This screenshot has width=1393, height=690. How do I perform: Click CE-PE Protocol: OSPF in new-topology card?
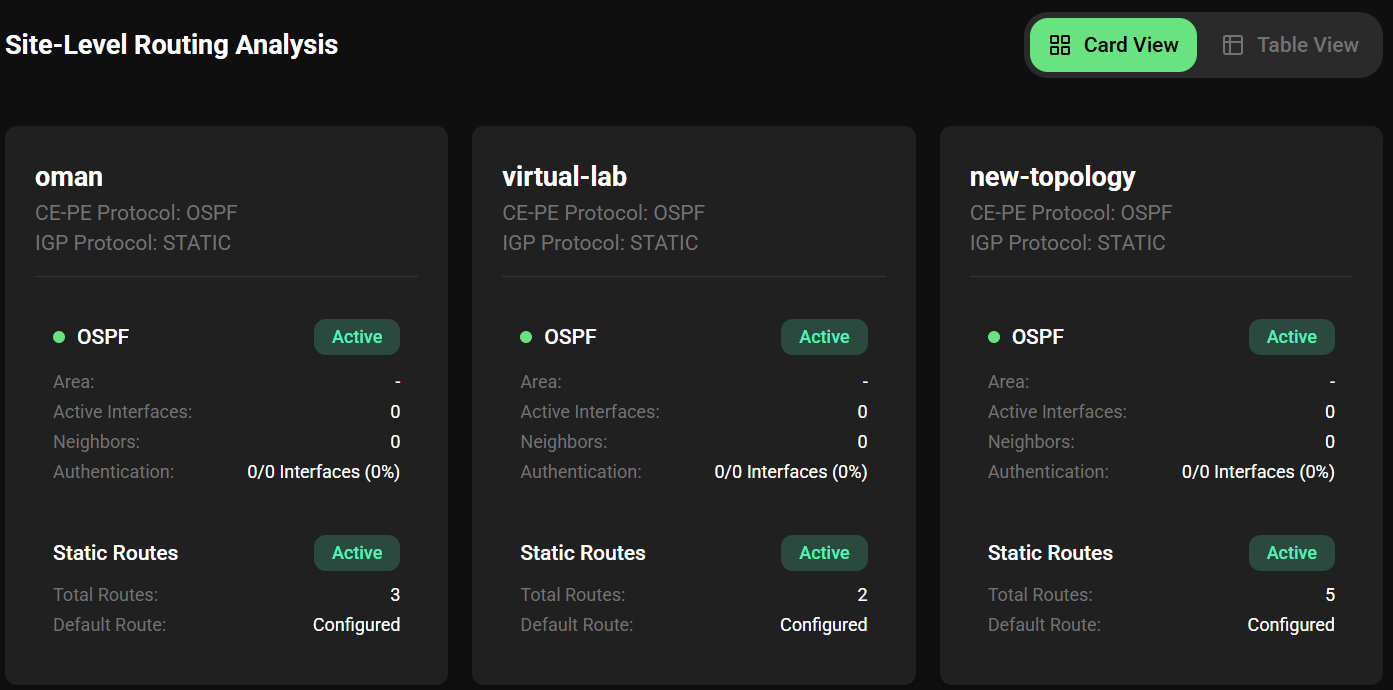click(x=1071, y=213)
